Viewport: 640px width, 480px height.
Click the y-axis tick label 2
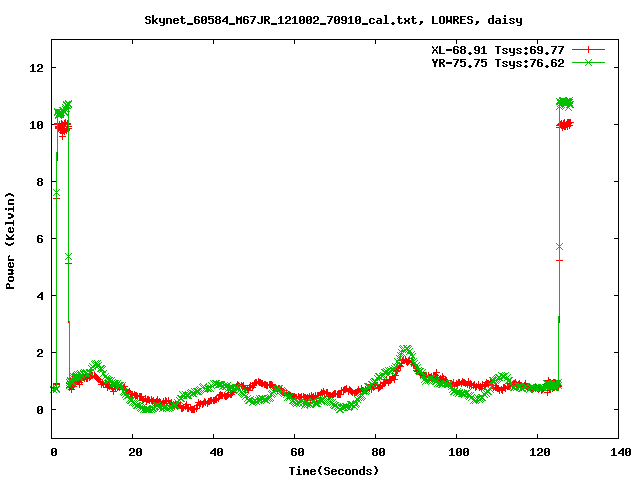tap(40, 353)
